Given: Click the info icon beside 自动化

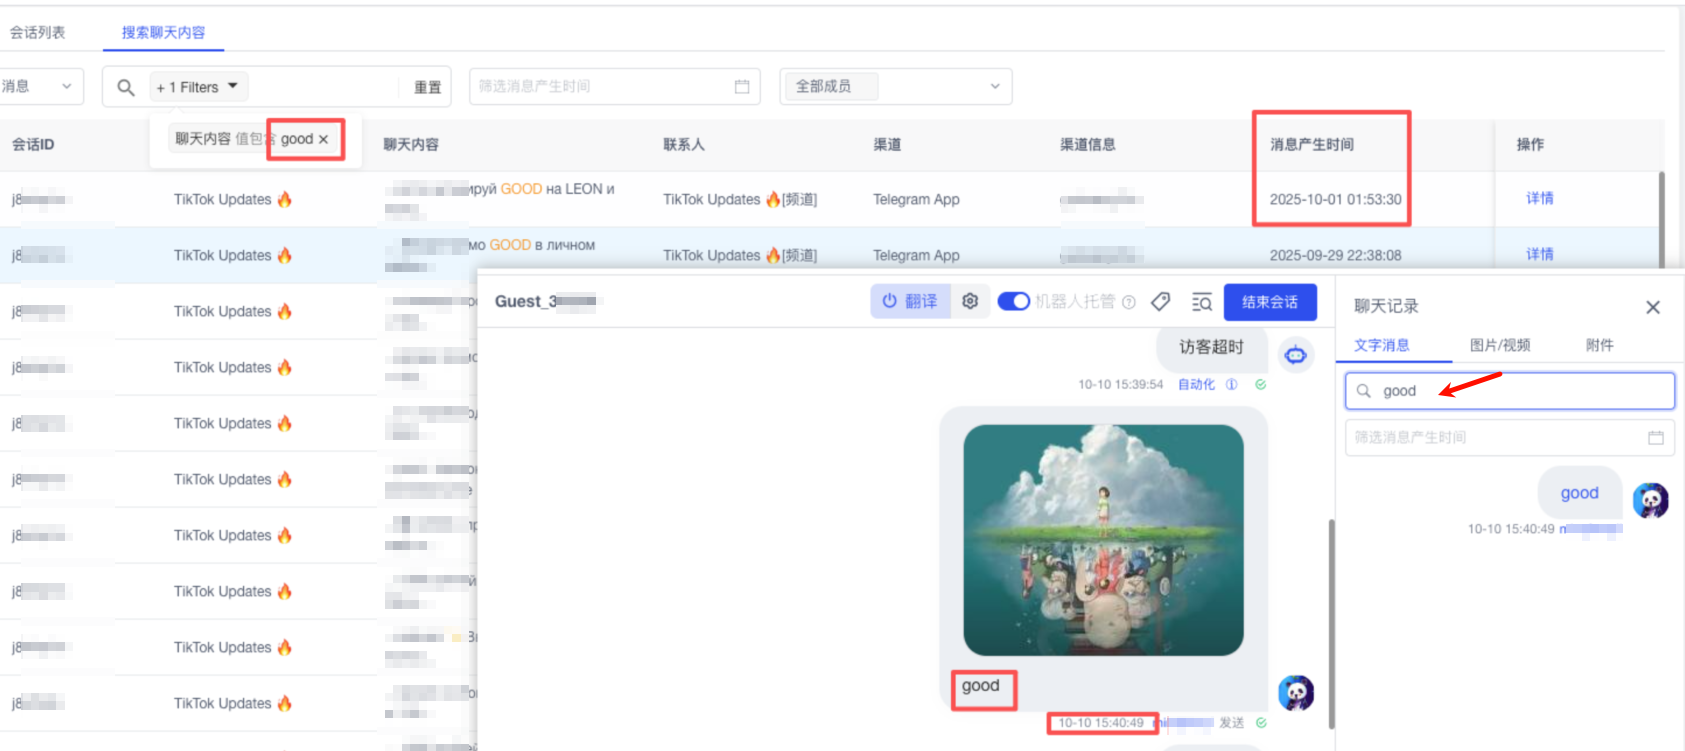Looking at the screenshot, I should (1231, 384).
